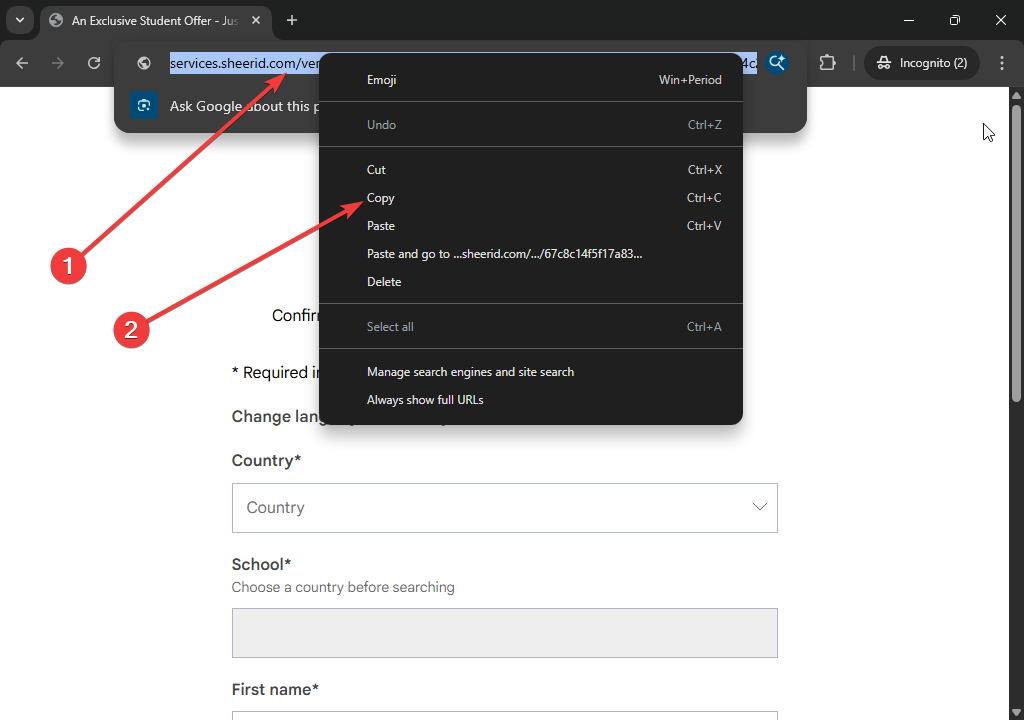Click Google Lens search icon in address bar
Viewport: 1024px width, 720px height.
[x=777, y=63]
